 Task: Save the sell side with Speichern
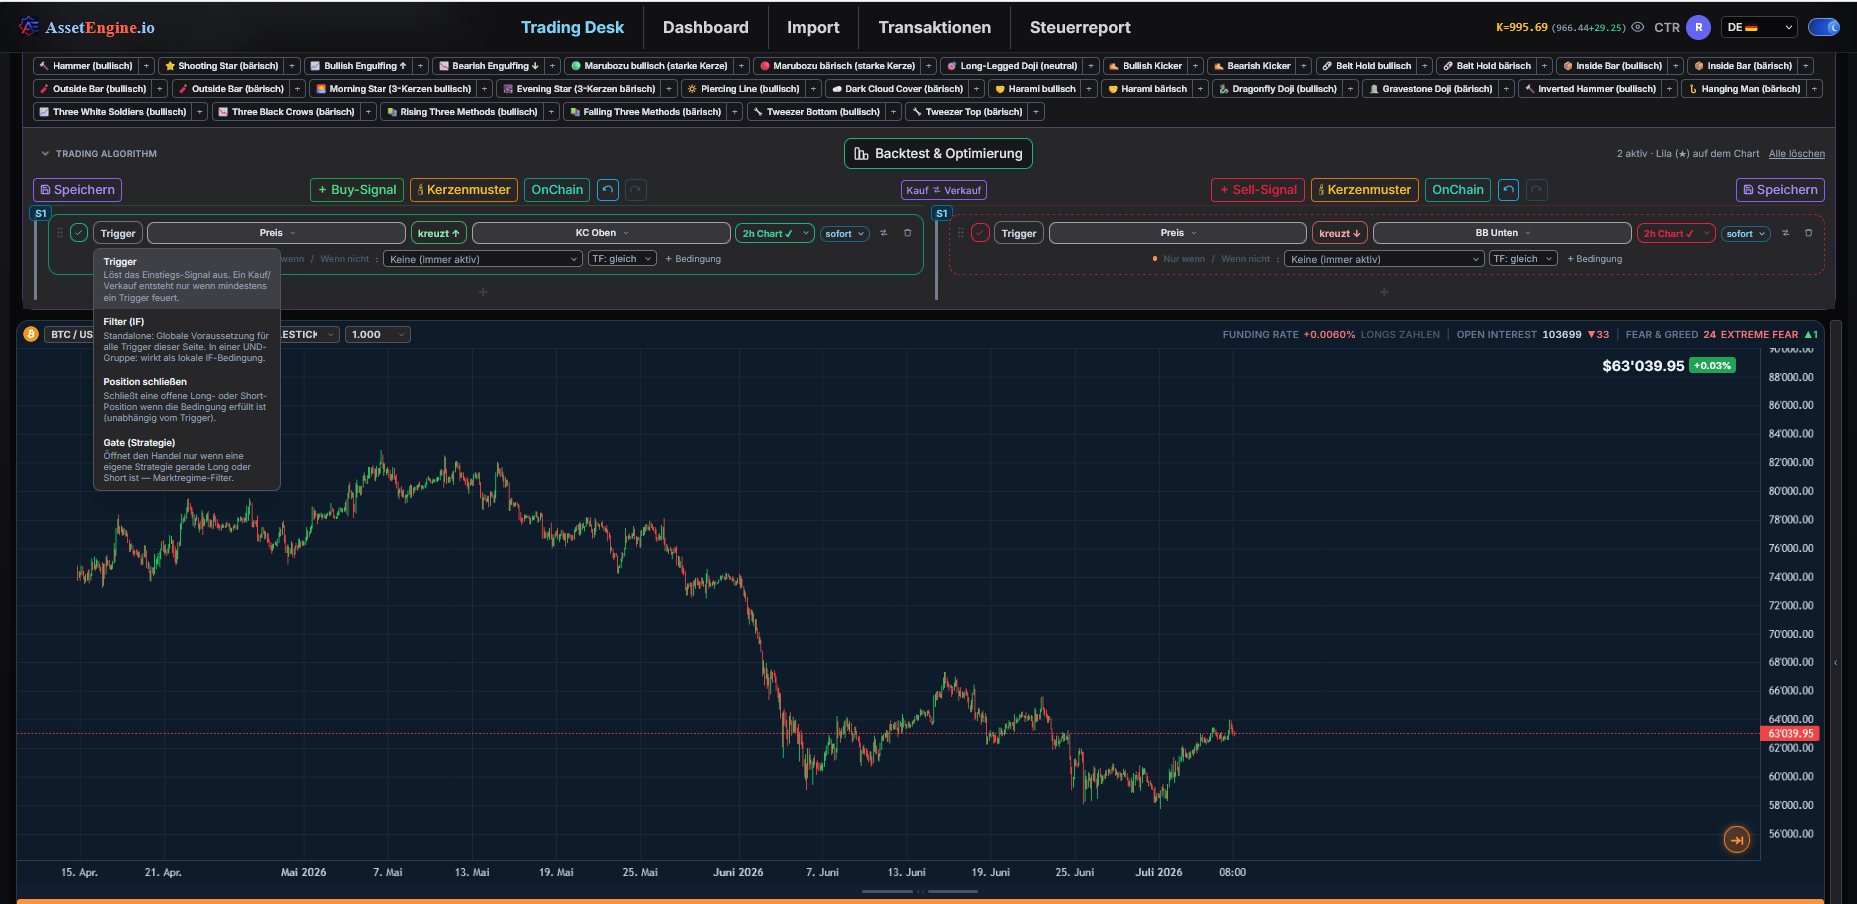[x=1780, y=190]
